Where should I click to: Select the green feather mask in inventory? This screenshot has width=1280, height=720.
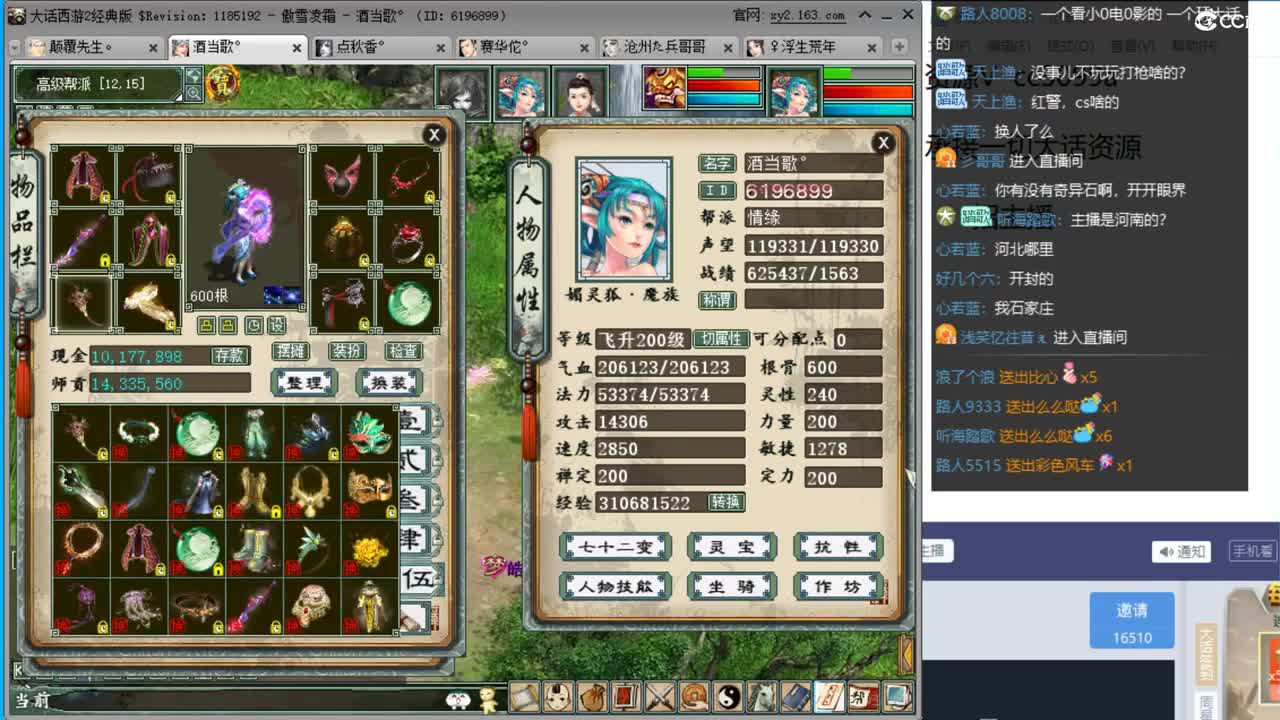(369, 433)
